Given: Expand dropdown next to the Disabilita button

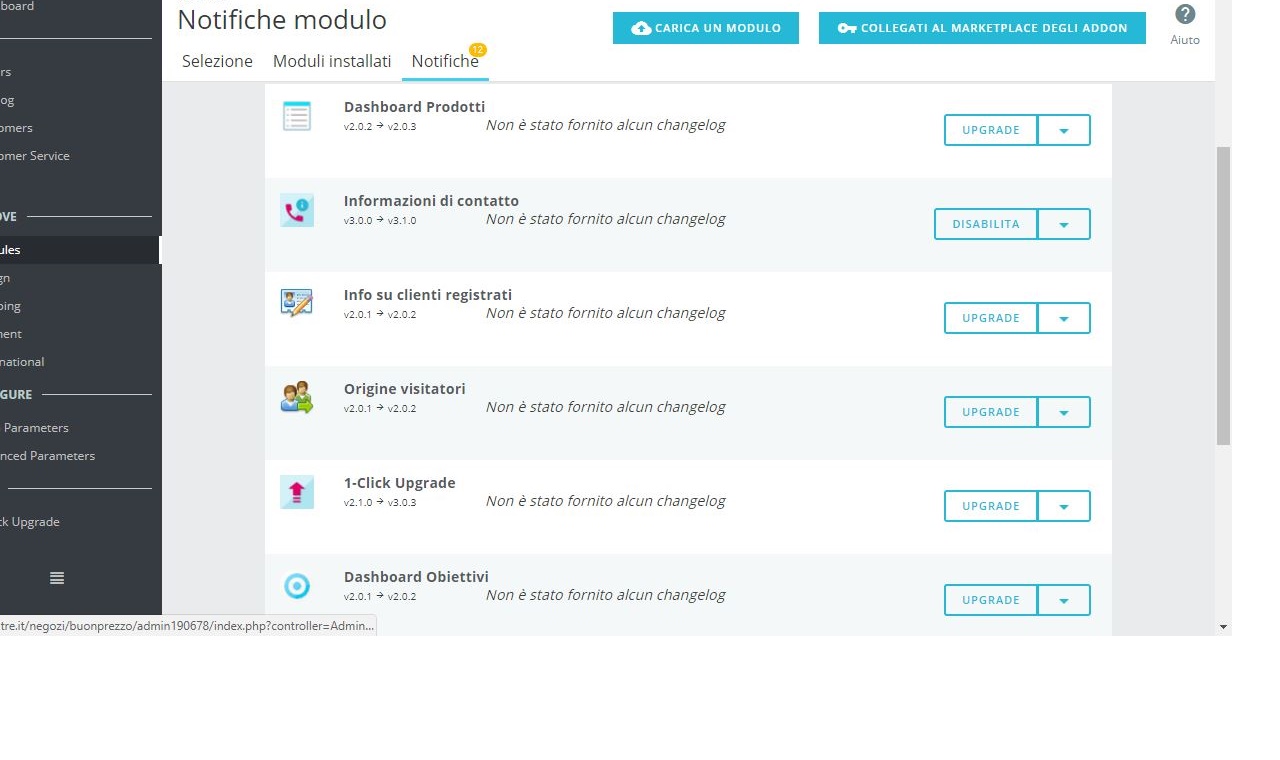Looking at the screenshot, I should [1064, 224].
